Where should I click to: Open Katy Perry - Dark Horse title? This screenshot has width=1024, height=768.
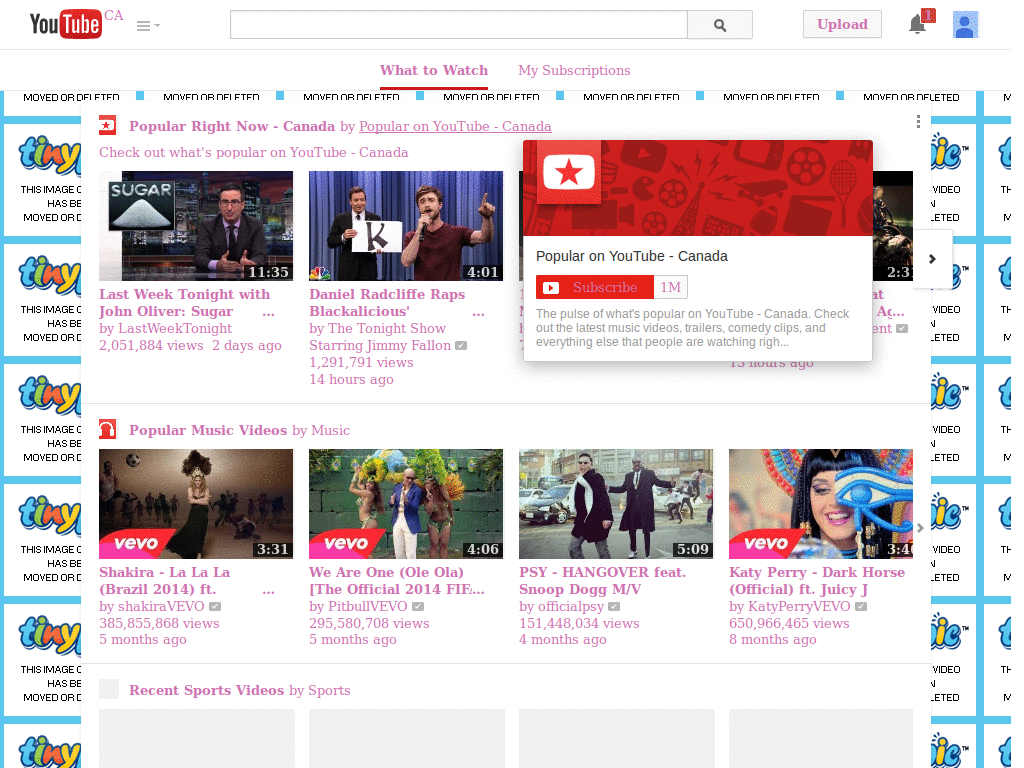pyautogui.click(x=817, y=581)
